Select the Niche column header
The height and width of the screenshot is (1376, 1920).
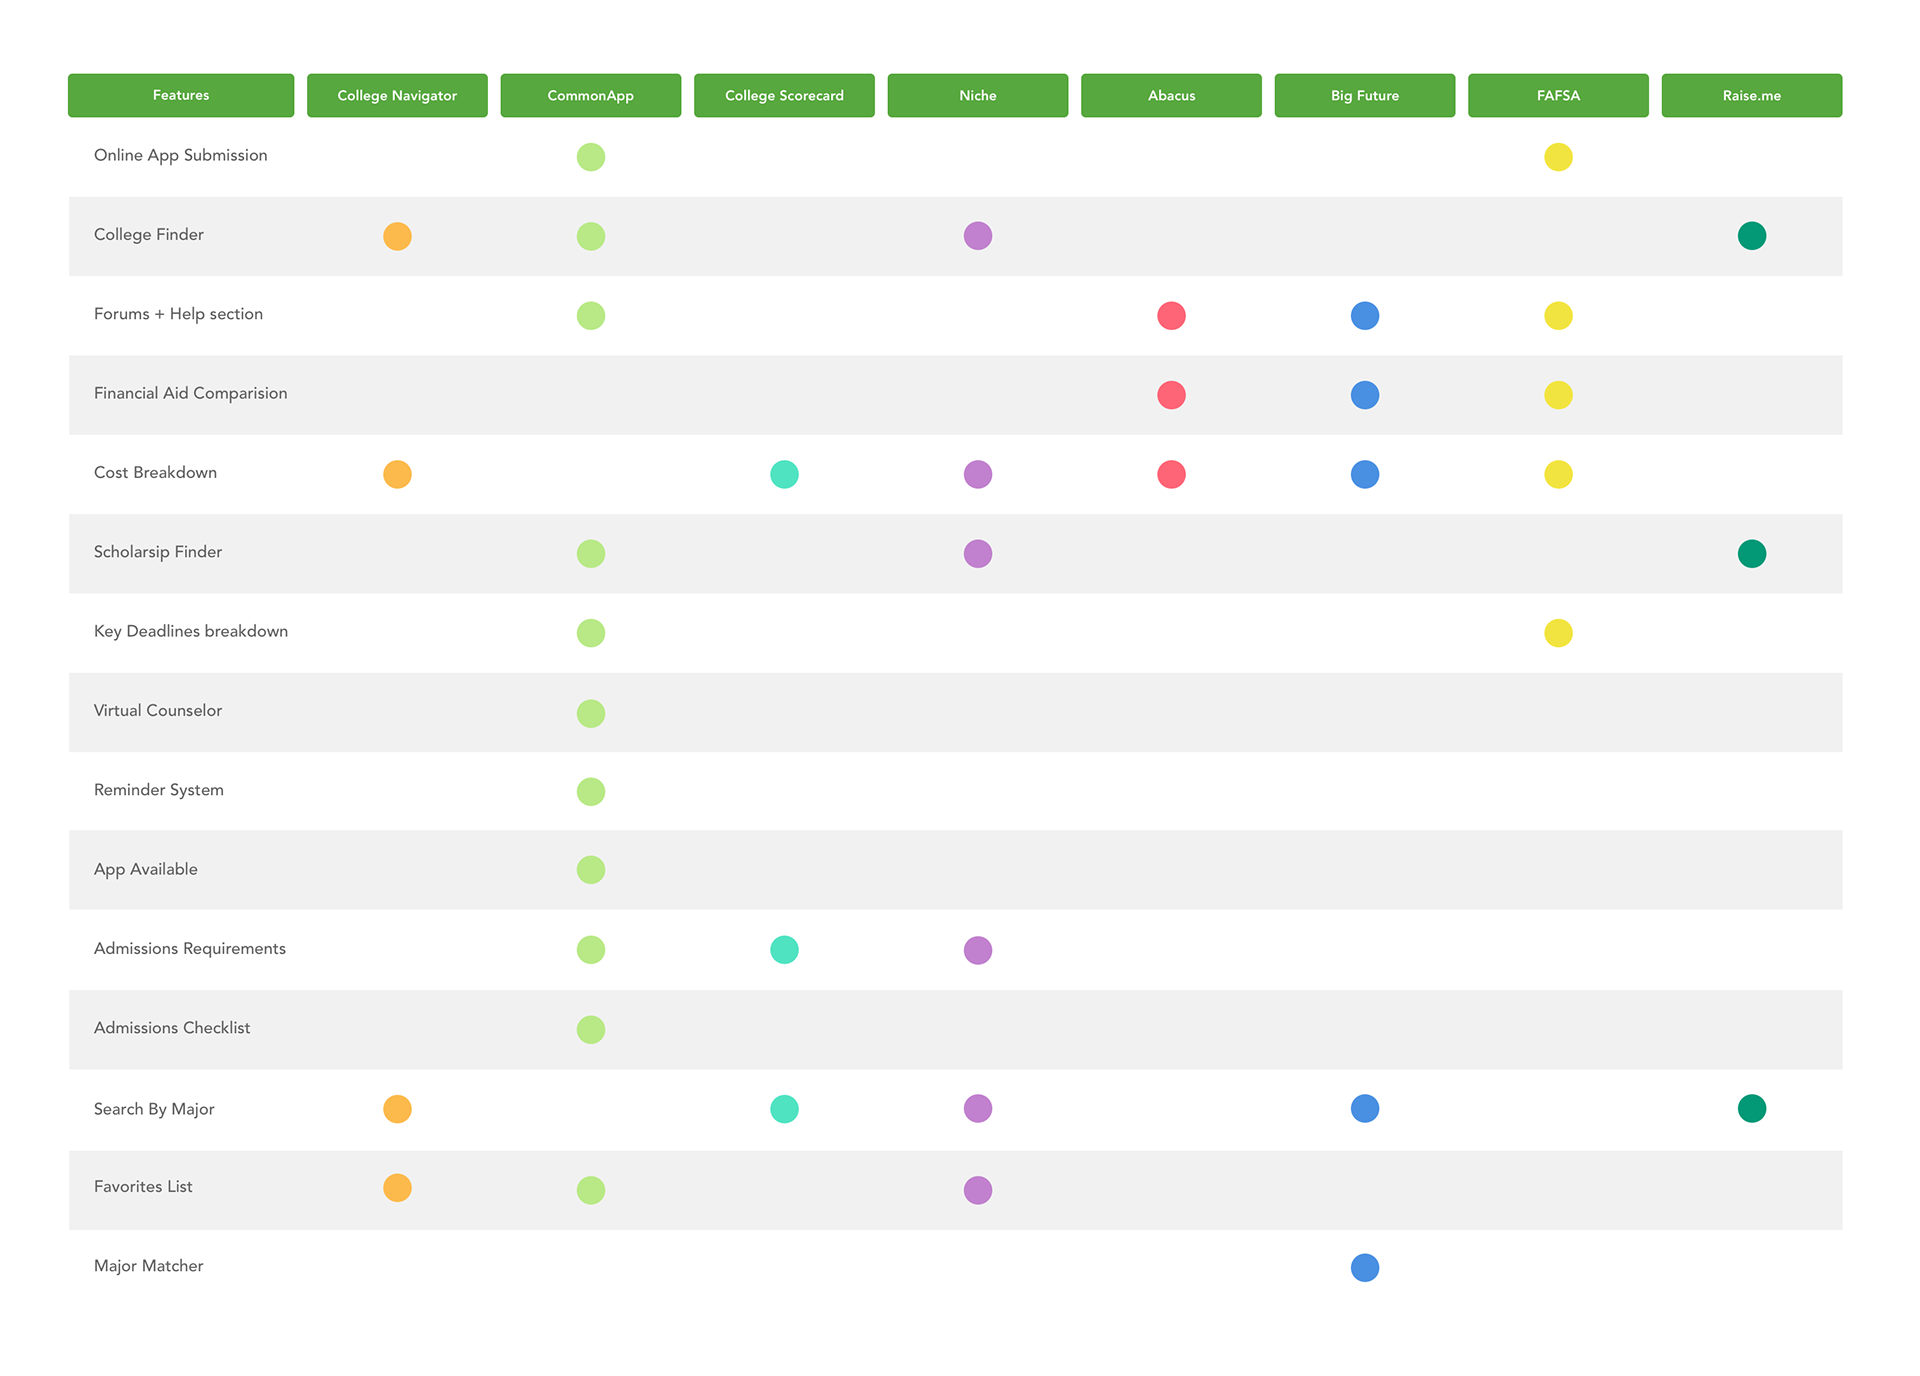[978, 95]
